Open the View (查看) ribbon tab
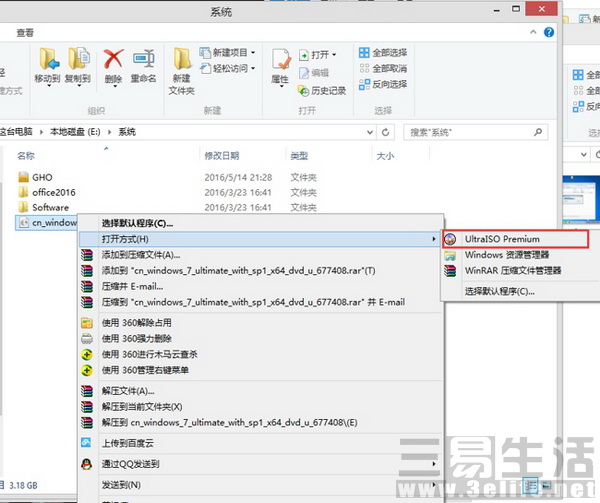This screenshot has width=600, height=503. [25, 33]
